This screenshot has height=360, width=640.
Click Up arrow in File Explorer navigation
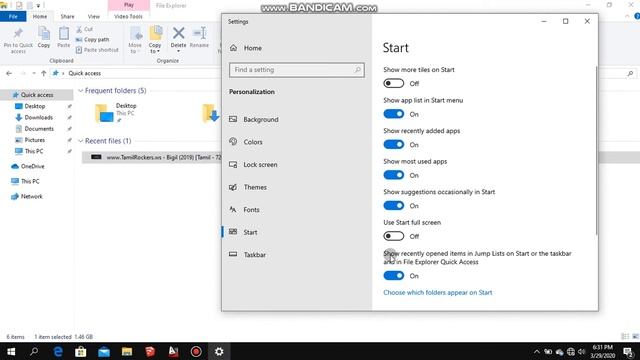(x=44, y=73)
